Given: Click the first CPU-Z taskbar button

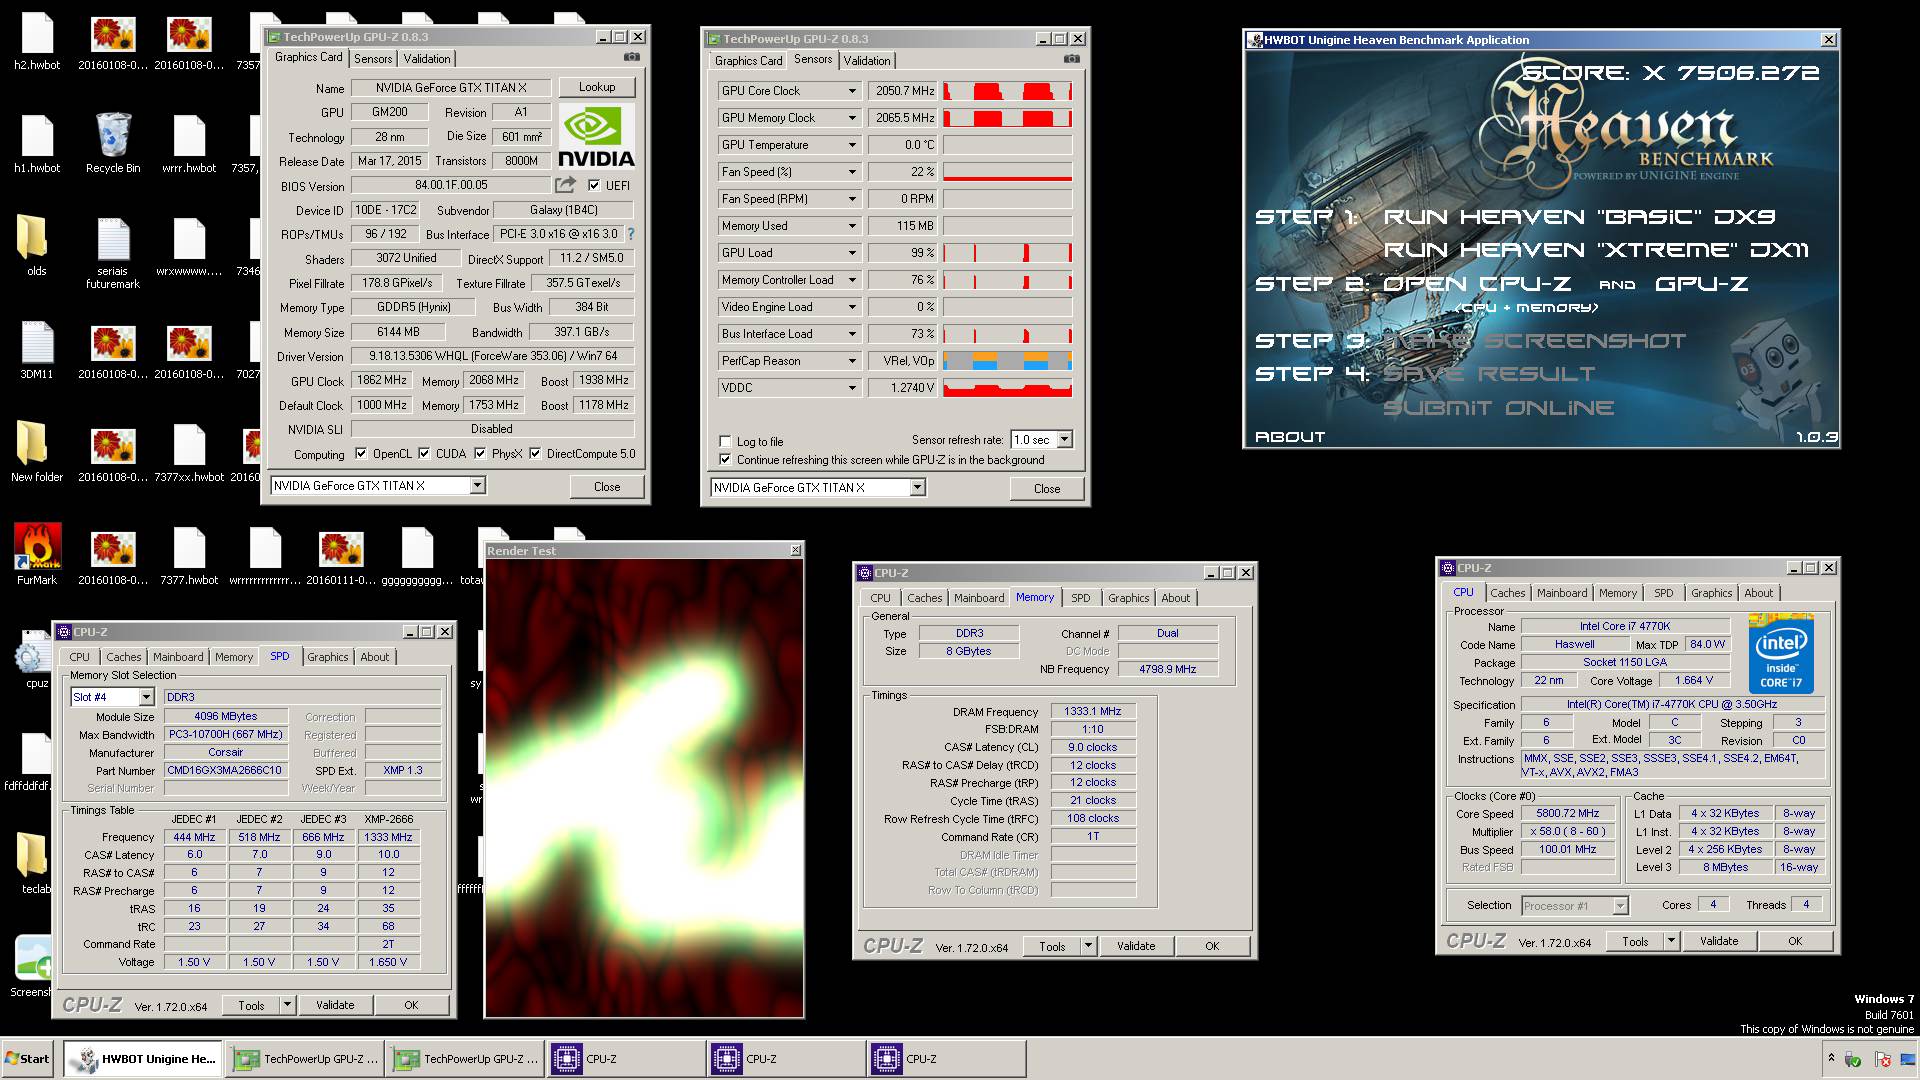Looking at the screenshot, I should pos(625,1059).
